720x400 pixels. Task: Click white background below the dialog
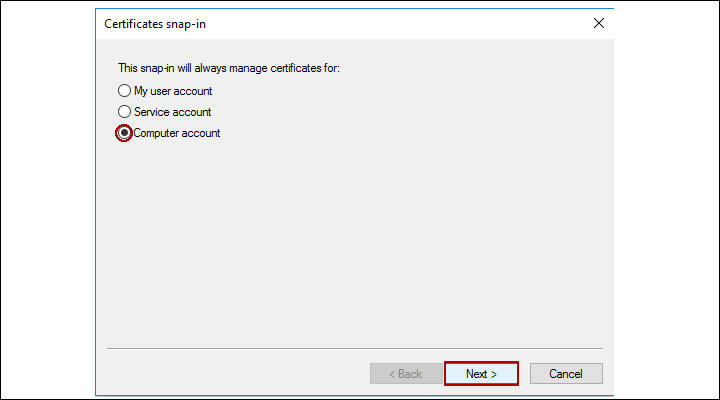(355, 395)
